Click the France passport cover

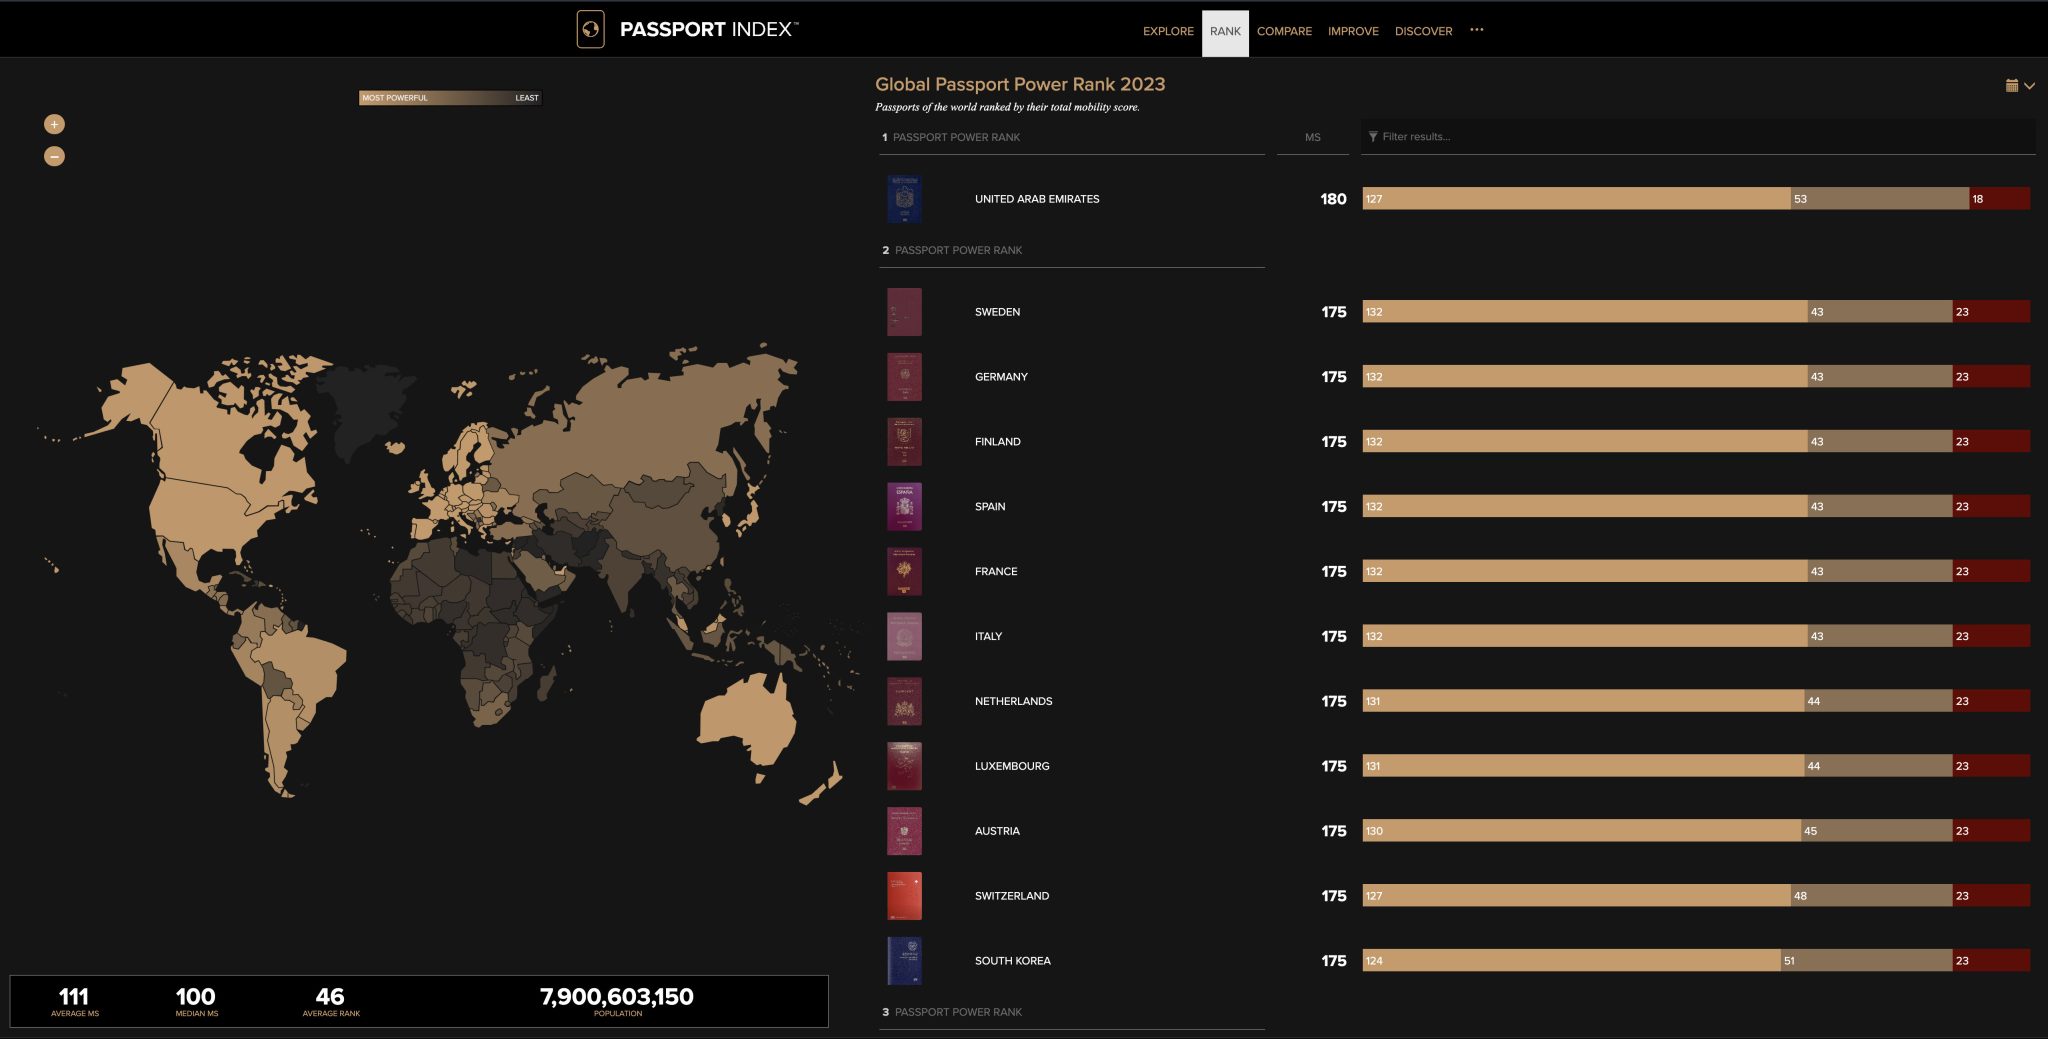tap(904, 572)
